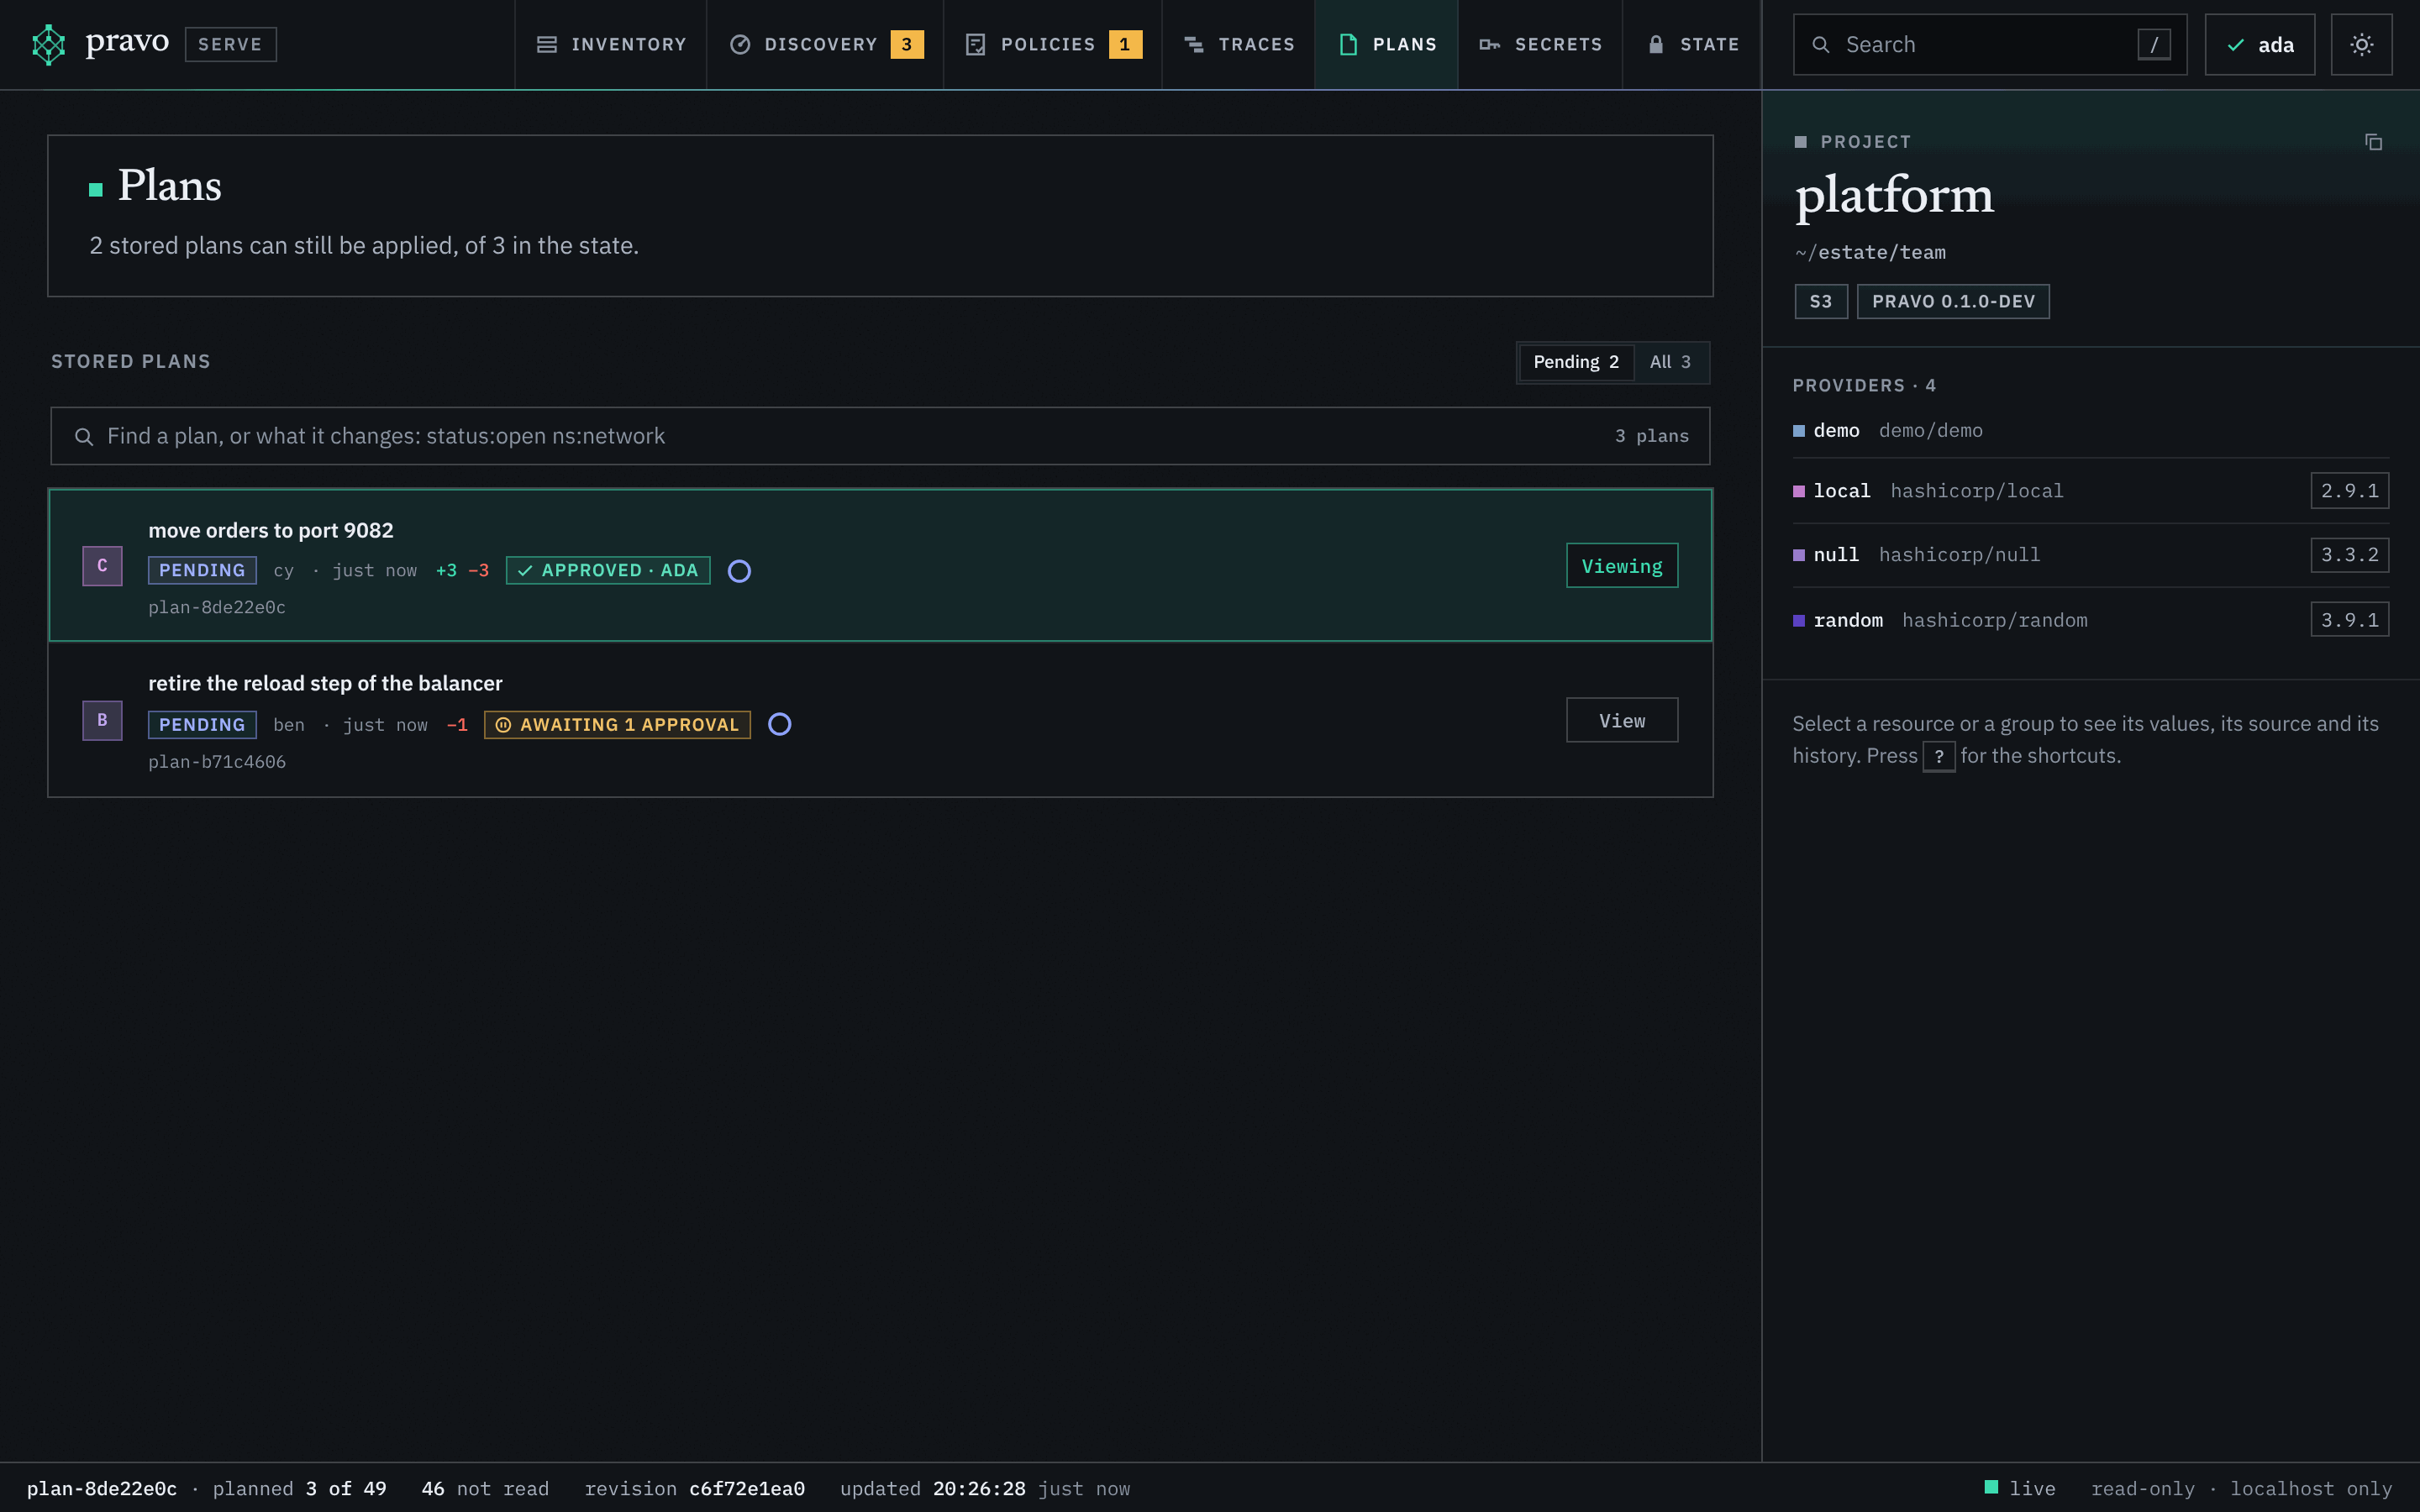
Task: Click the circle status icon on move orders plan
Action: [x=739, y=571]
